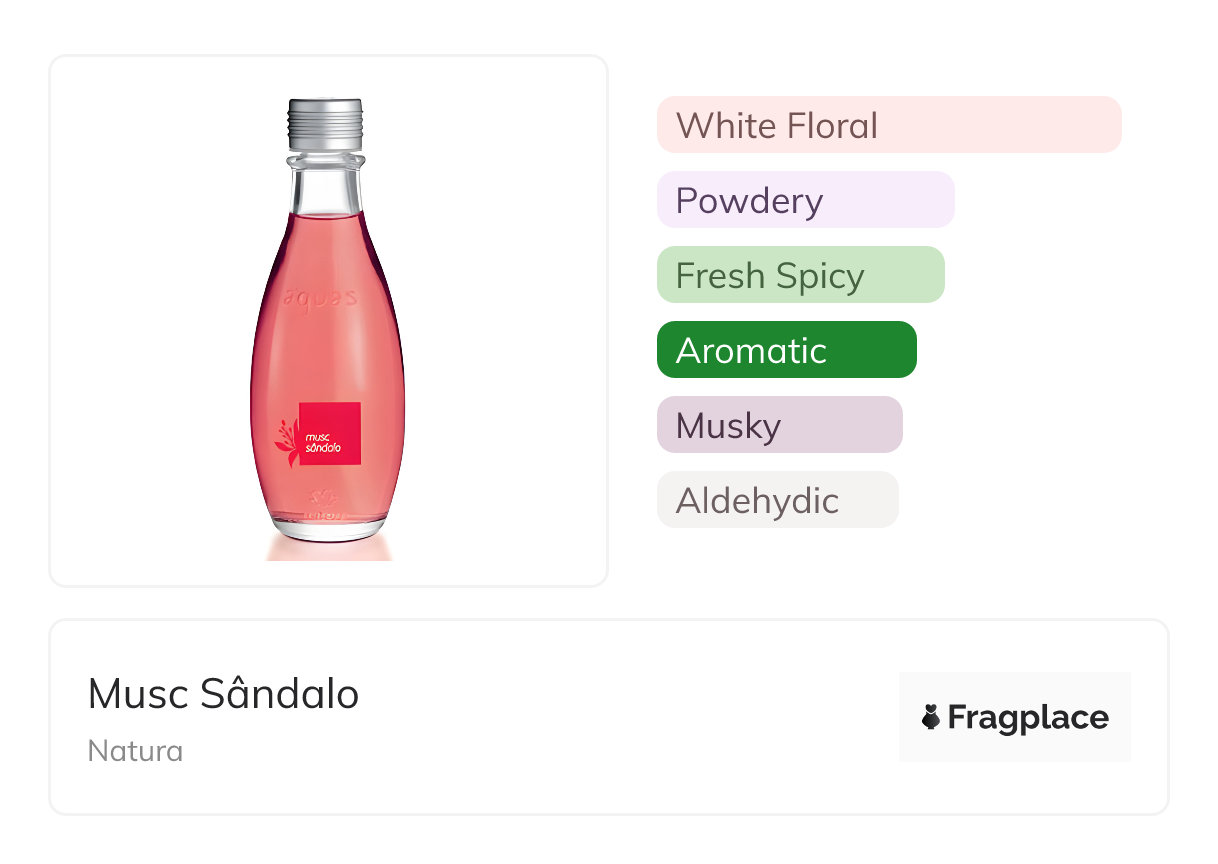Select the White Floral accord bar

pyautogui.click(x=888, y=125)
